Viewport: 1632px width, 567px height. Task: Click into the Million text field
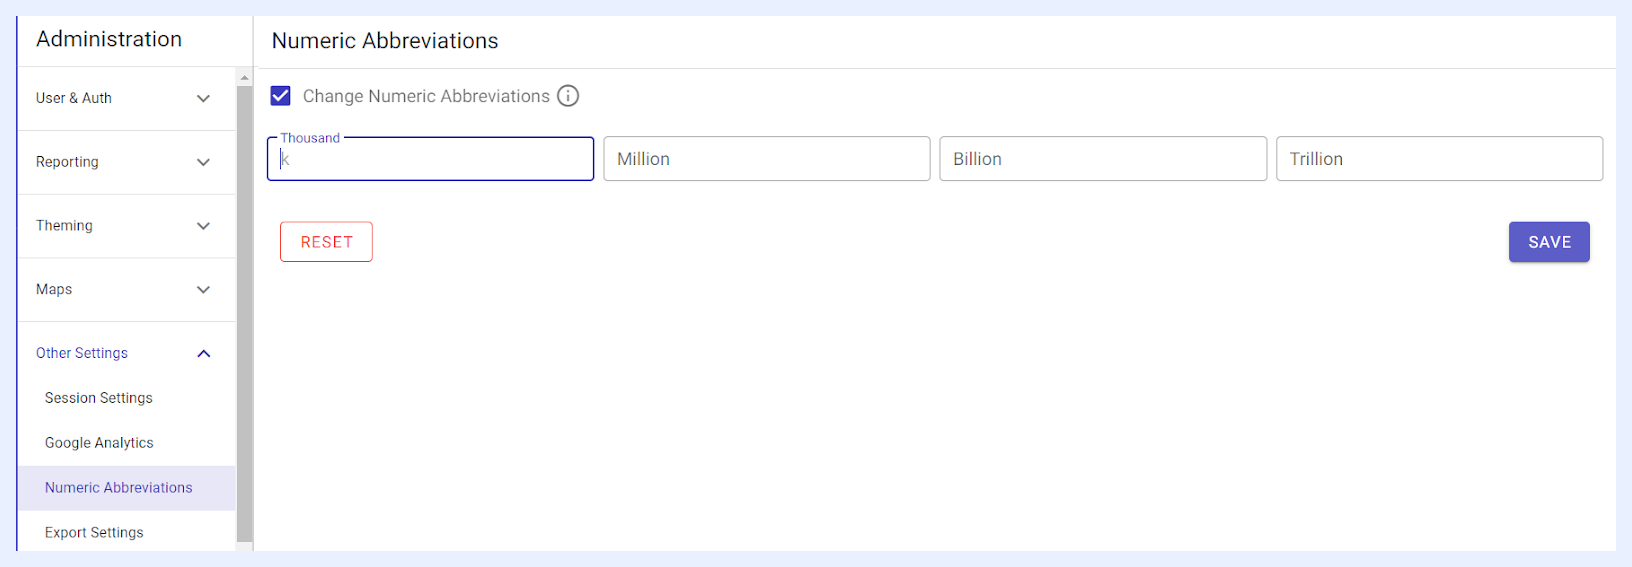[767, 159]
